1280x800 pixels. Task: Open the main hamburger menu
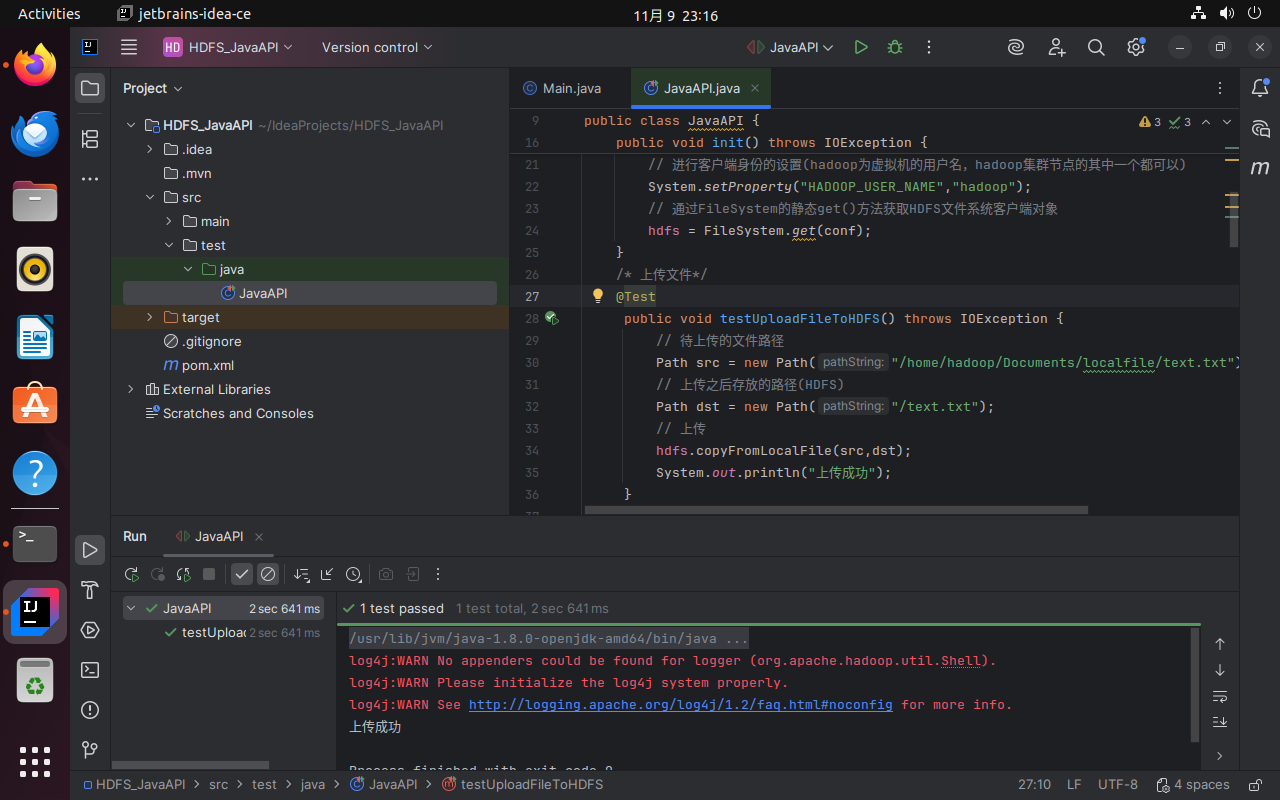click(129, 47)
